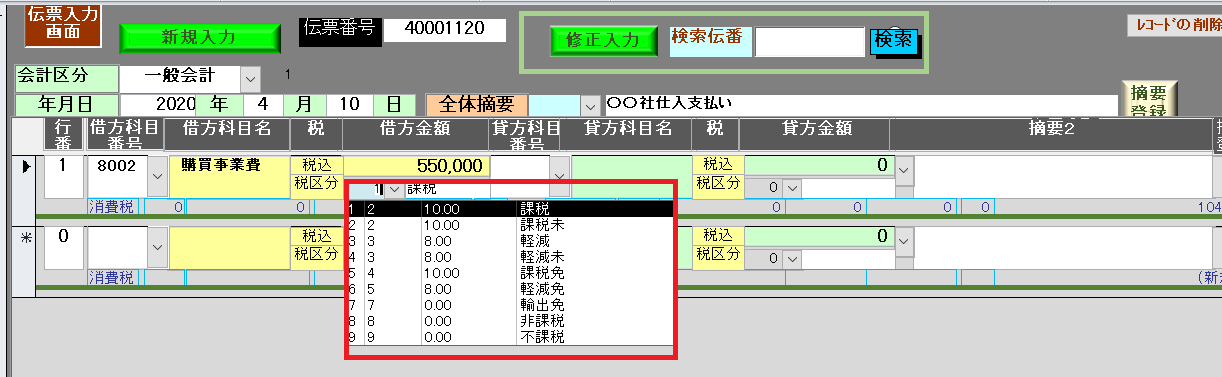Click the 伝票番号 field showing 40001120
The image size is (1222, 377).
click(445, 29)
